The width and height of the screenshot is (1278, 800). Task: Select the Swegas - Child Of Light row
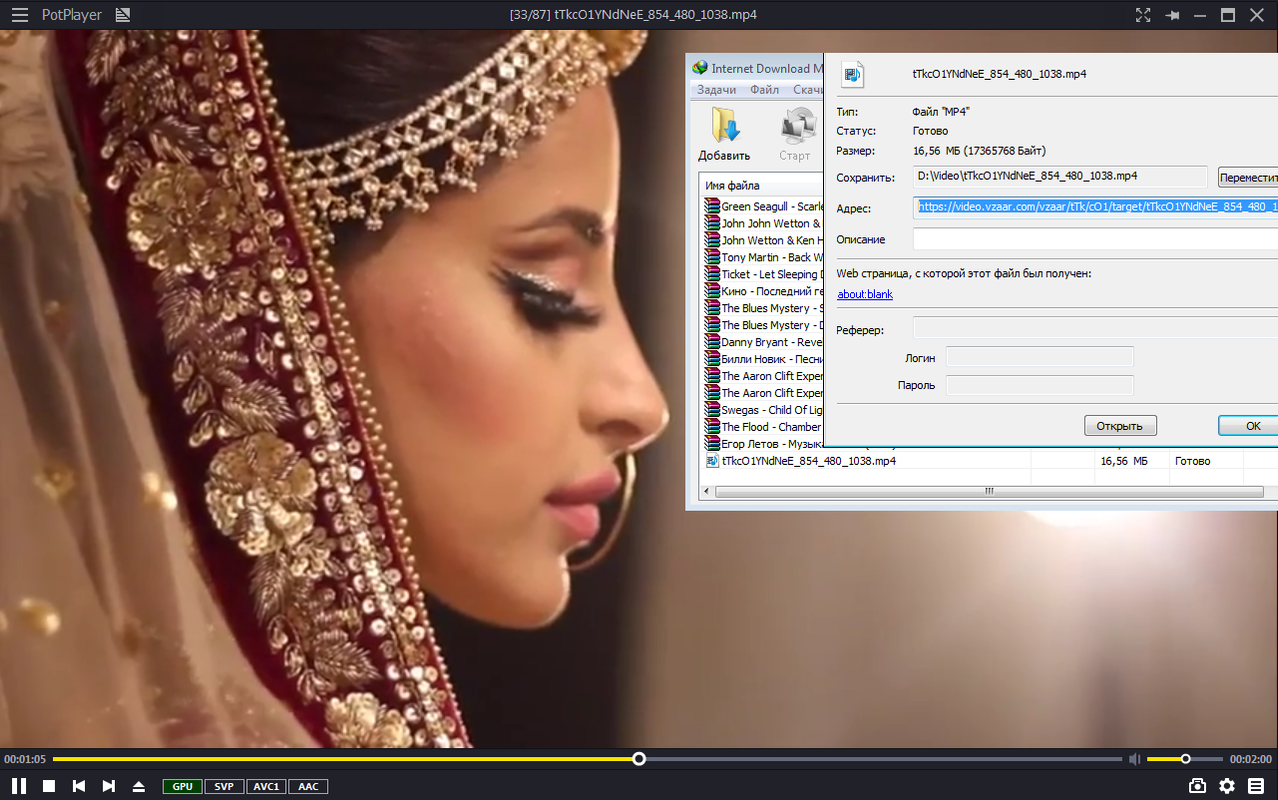tap(763, 410)
